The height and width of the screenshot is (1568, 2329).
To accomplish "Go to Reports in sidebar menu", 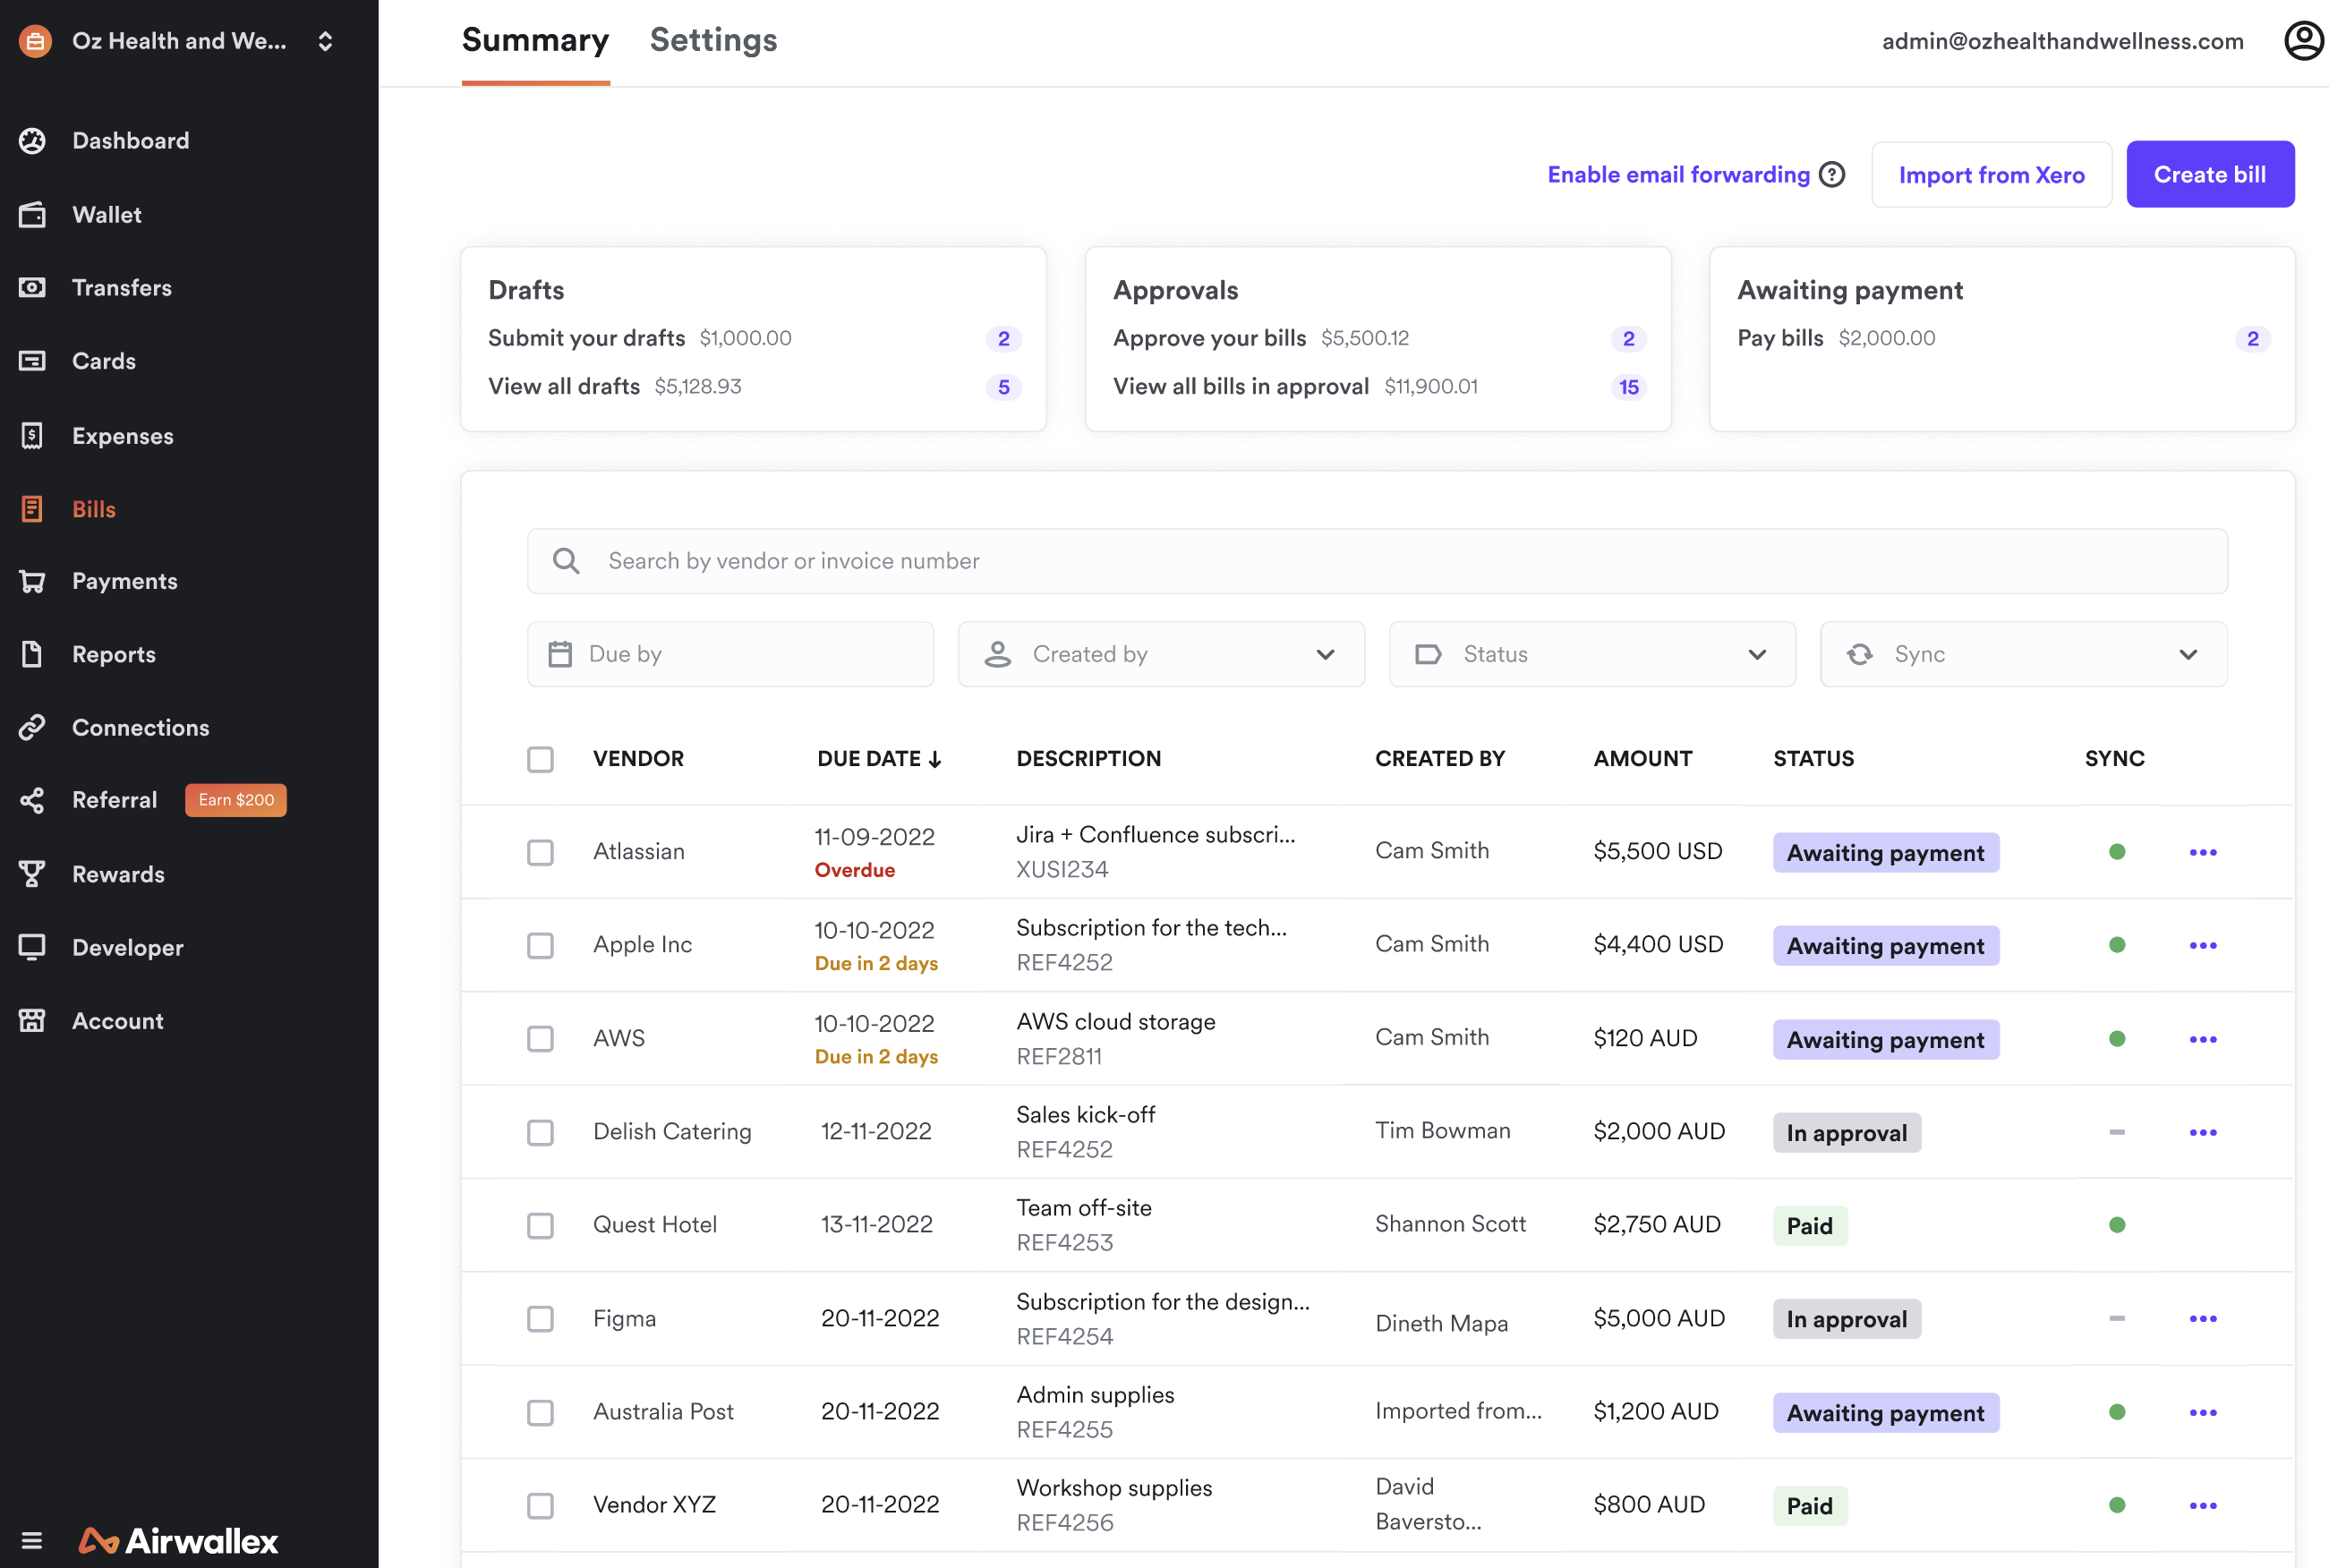I will coord(114,654).
